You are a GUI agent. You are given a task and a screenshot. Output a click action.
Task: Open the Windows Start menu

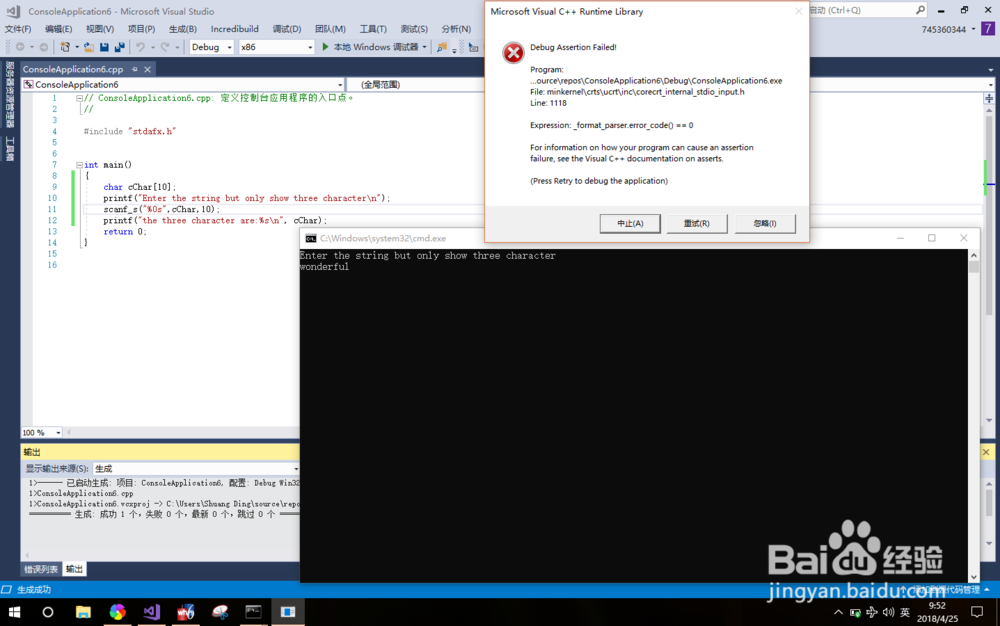click(x=14, y=612)
